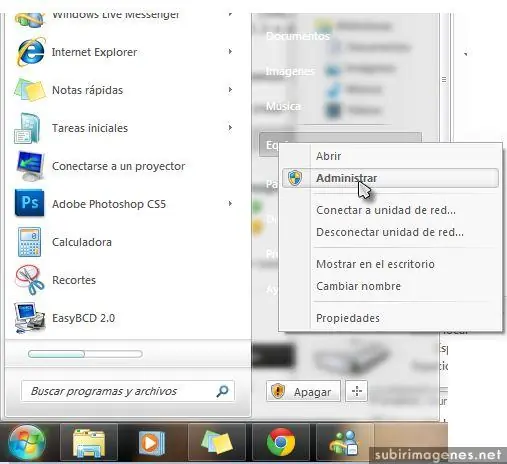Expand the Adobe Photoshop CS5 submenu arrow

coord(230,203)
